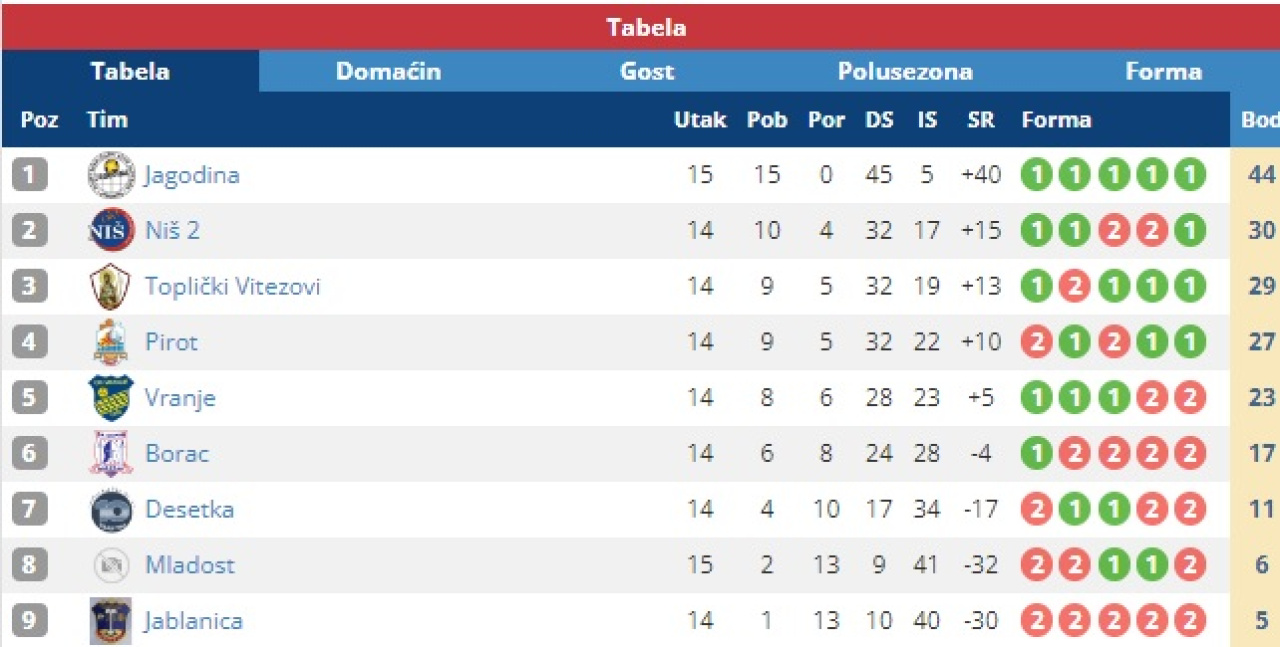This screenshot has width=1280, height=647.
Task: Click the Mladost placeholder logo
Action: (111, 565)
